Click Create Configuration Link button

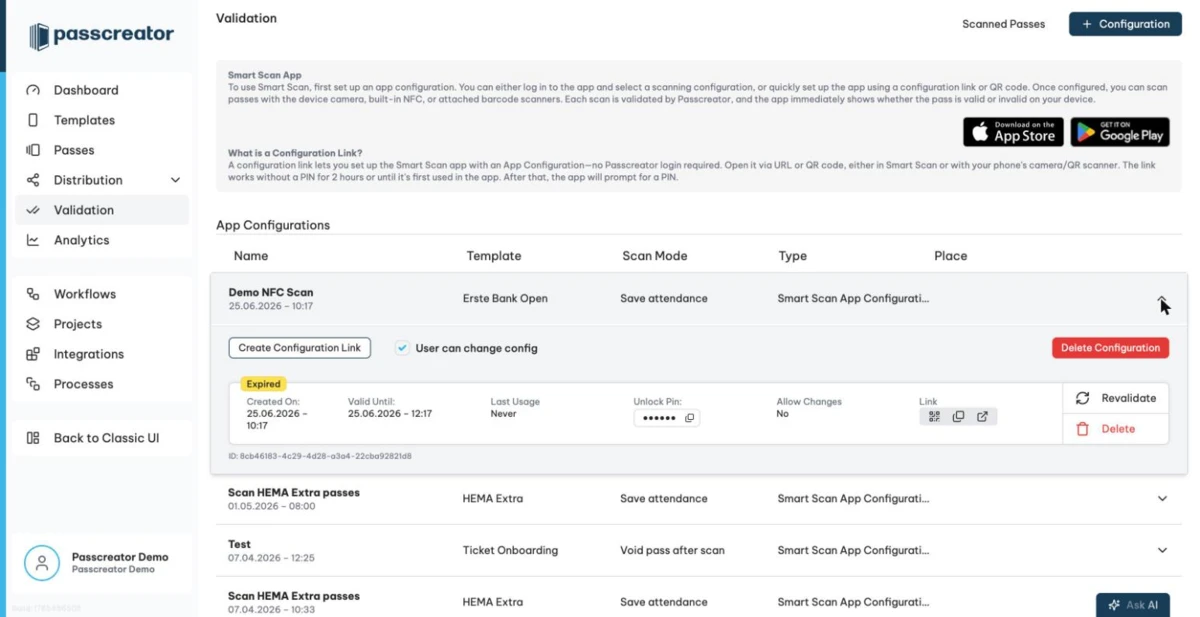(300, 348)
